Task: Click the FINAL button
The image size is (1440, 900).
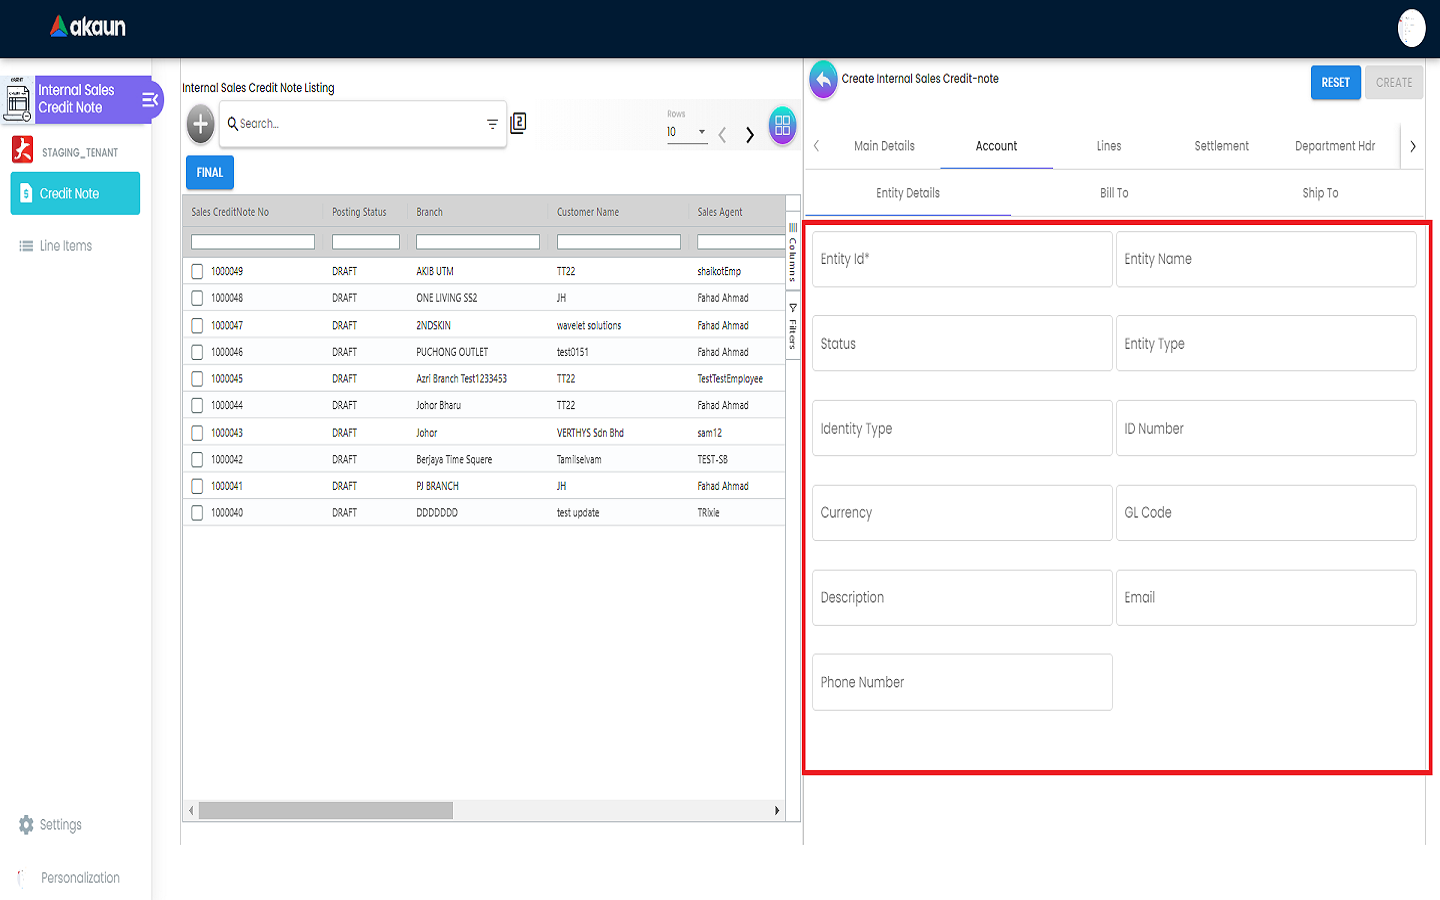Action: click(210, 173)
